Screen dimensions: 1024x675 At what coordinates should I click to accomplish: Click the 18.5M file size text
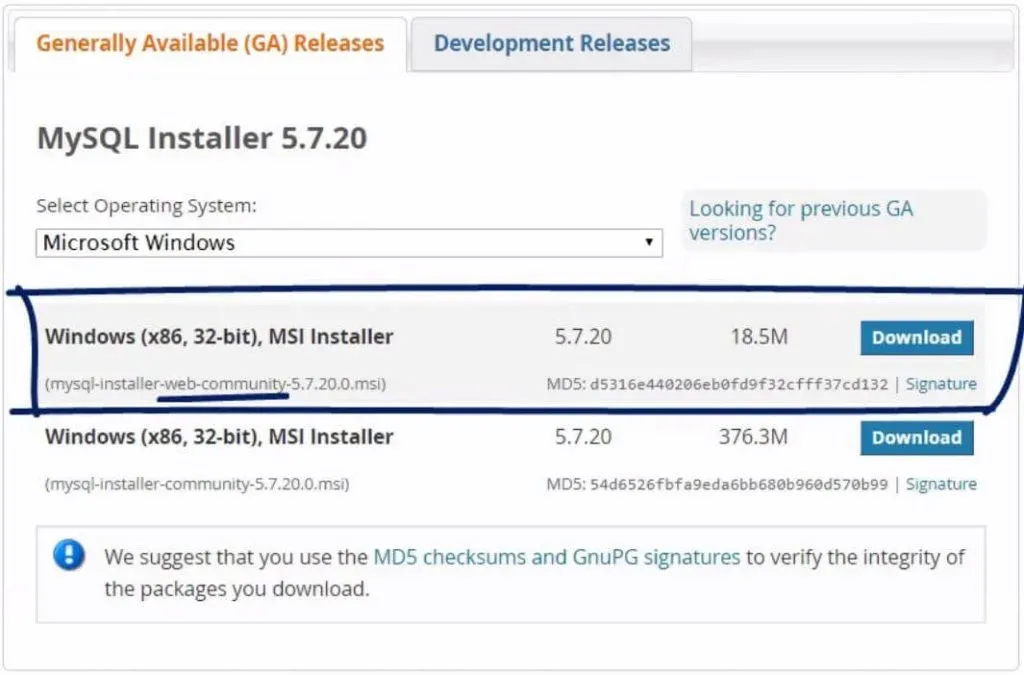pos(759,338)
